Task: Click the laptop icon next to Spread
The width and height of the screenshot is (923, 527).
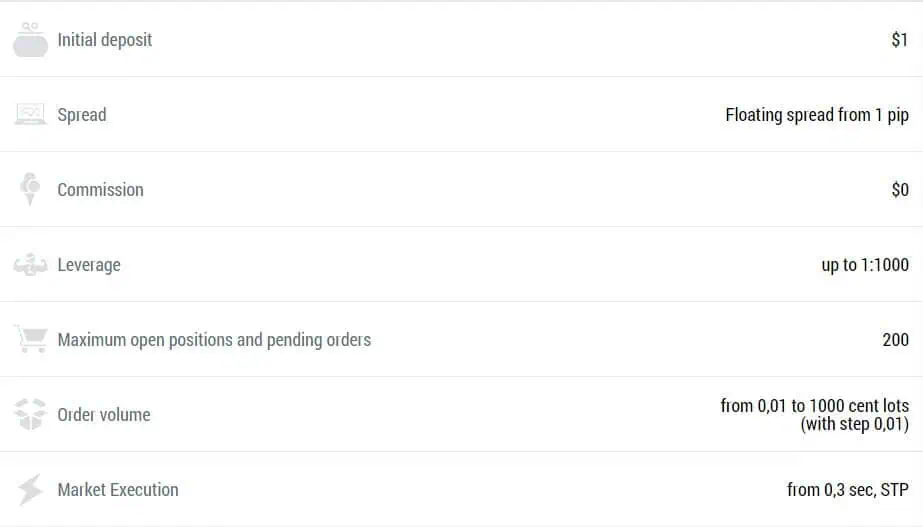Action: click(x=30, y=114)
